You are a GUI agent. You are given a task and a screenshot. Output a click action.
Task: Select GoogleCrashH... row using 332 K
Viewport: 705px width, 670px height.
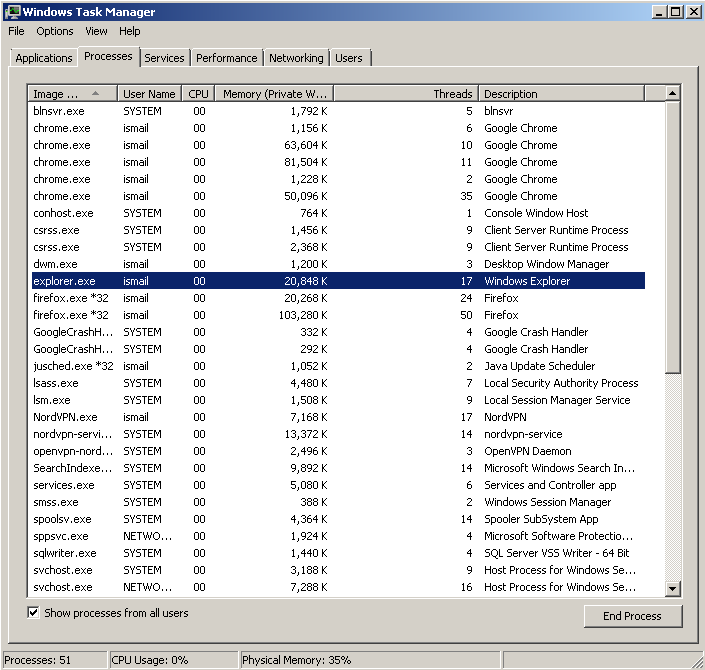(338, 332)
